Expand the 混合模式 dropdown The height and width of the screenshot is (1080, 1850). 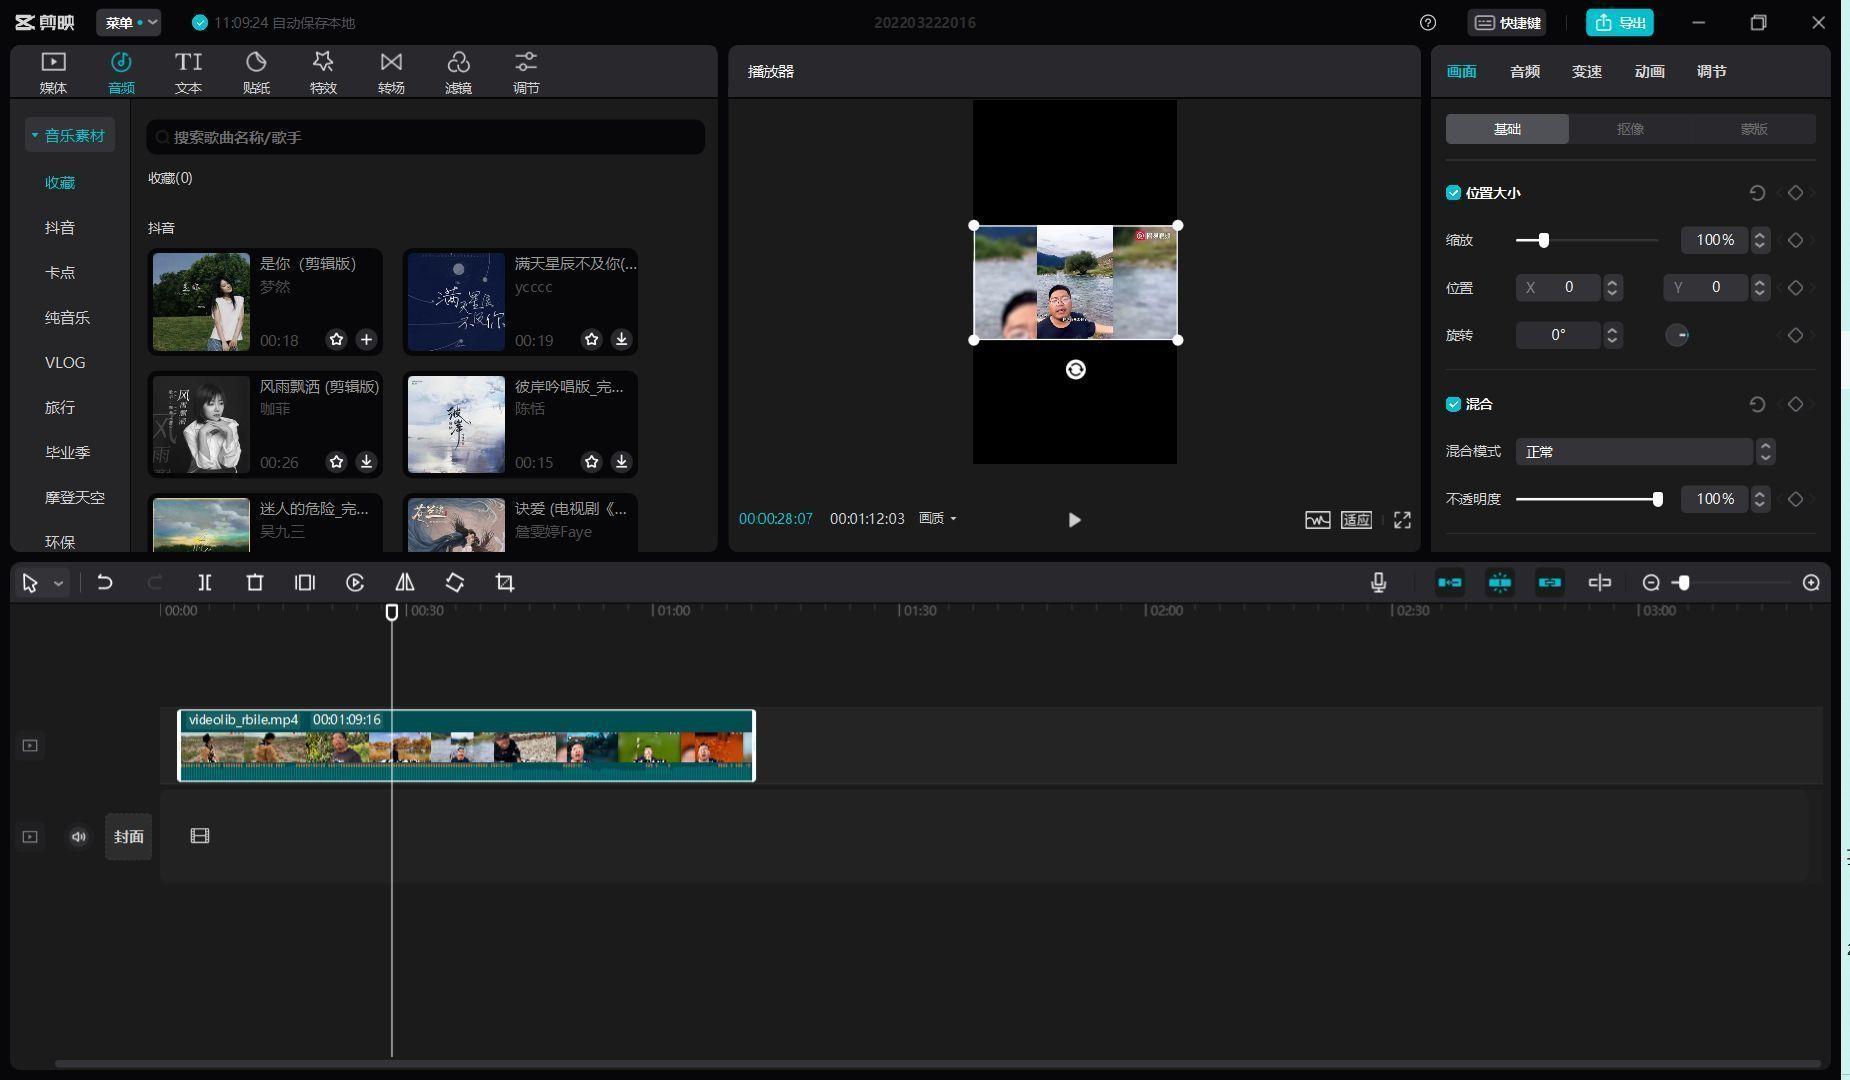click(x=1645, y=452)
